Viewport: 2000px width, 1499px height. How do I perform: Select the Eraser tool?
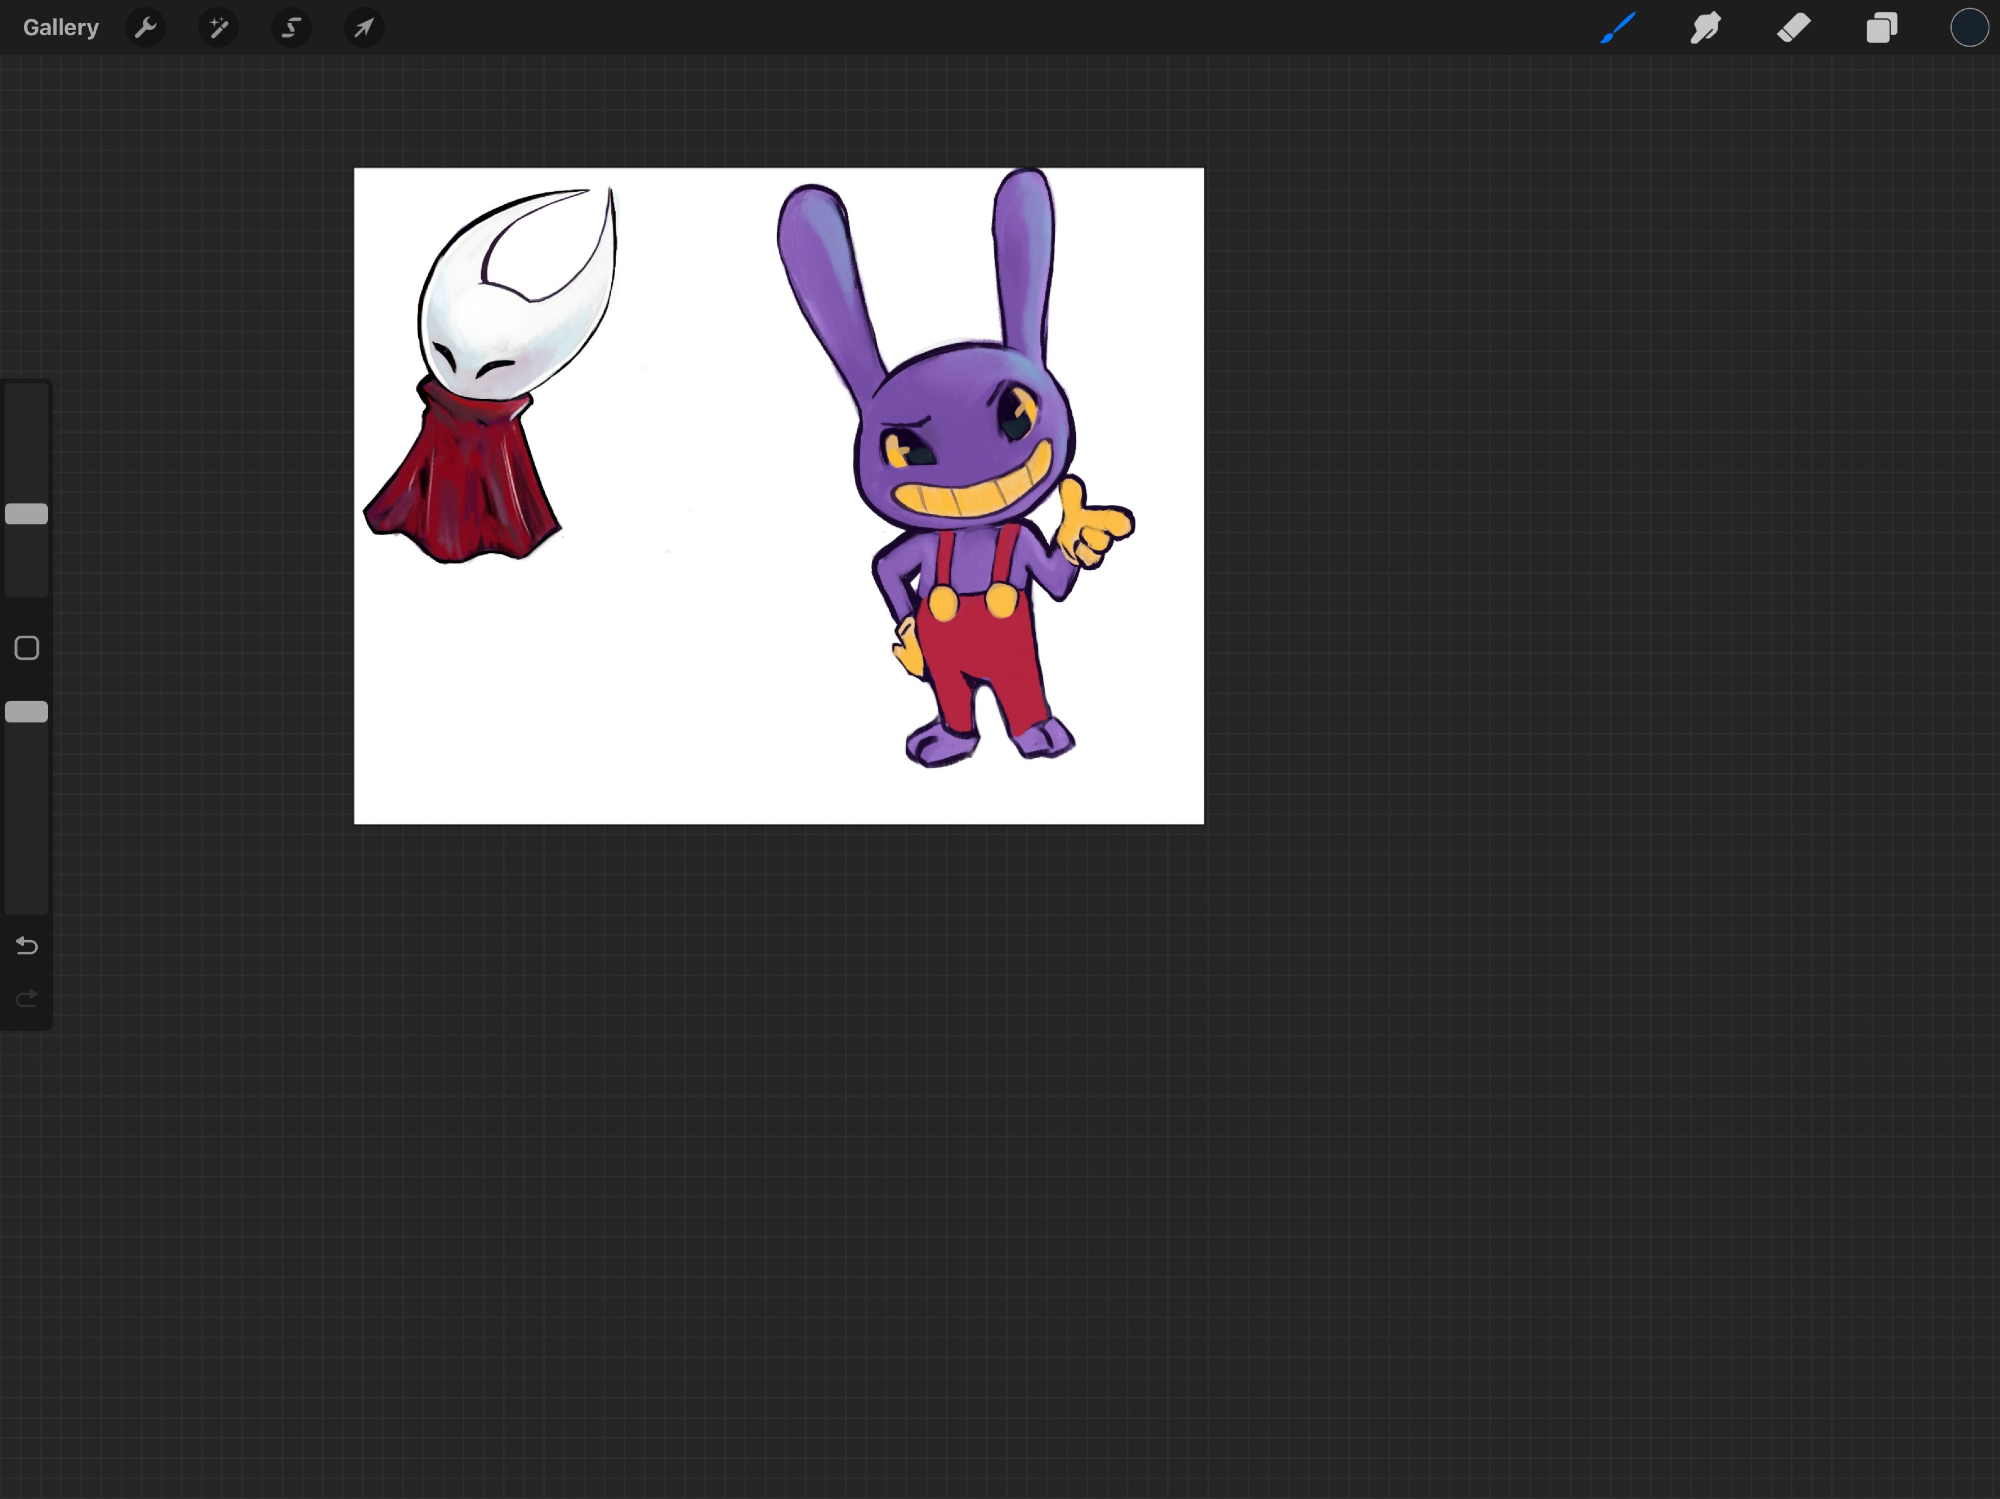(1793, 28)
